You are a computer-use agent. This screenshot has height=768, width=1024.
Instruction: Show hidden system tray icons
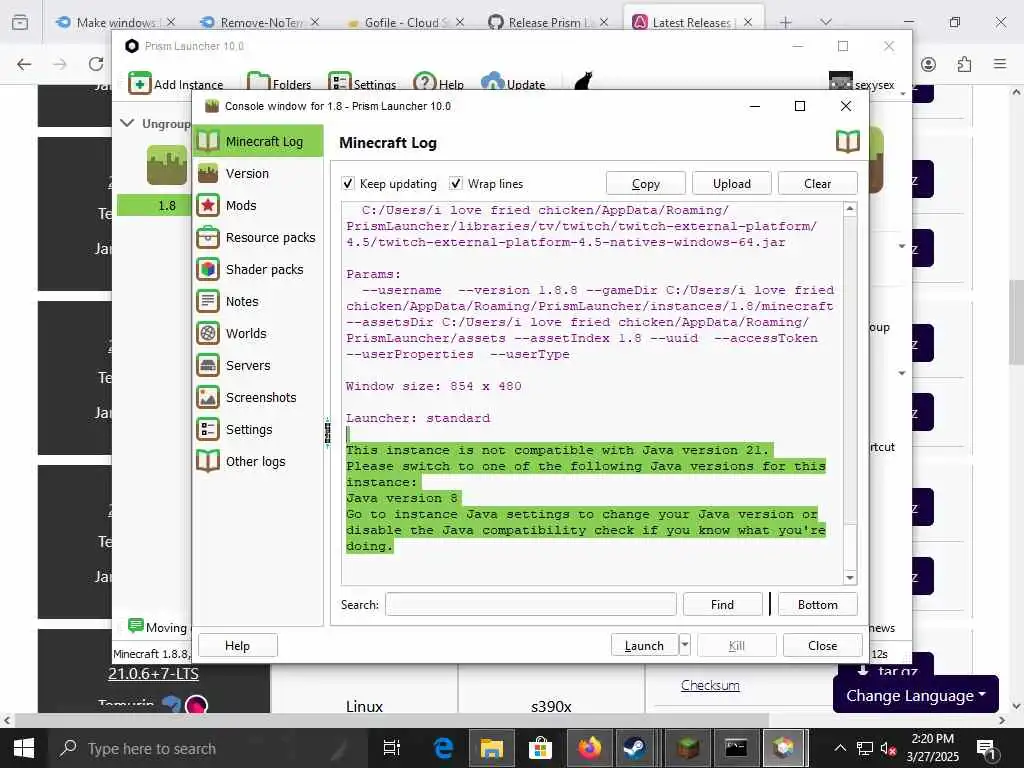(x=840, y=748)
